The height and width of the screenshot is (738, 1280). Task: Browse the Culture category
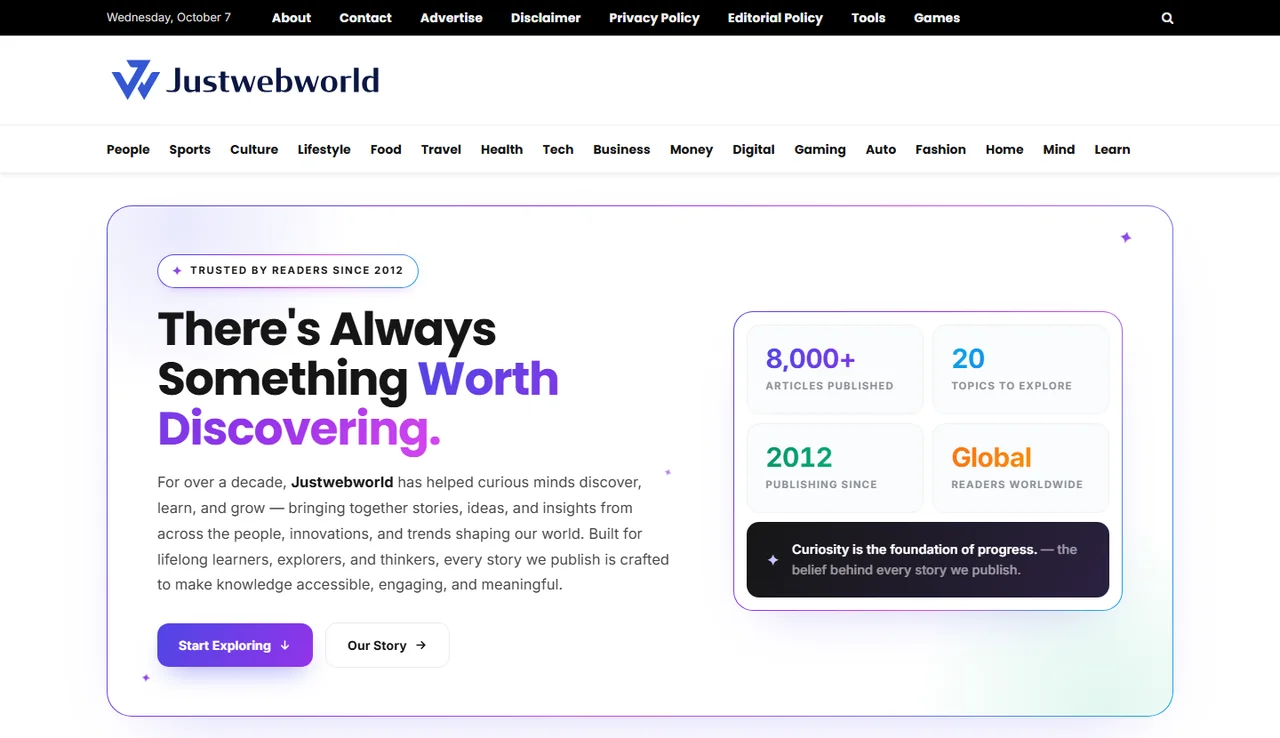click(254, 150)
